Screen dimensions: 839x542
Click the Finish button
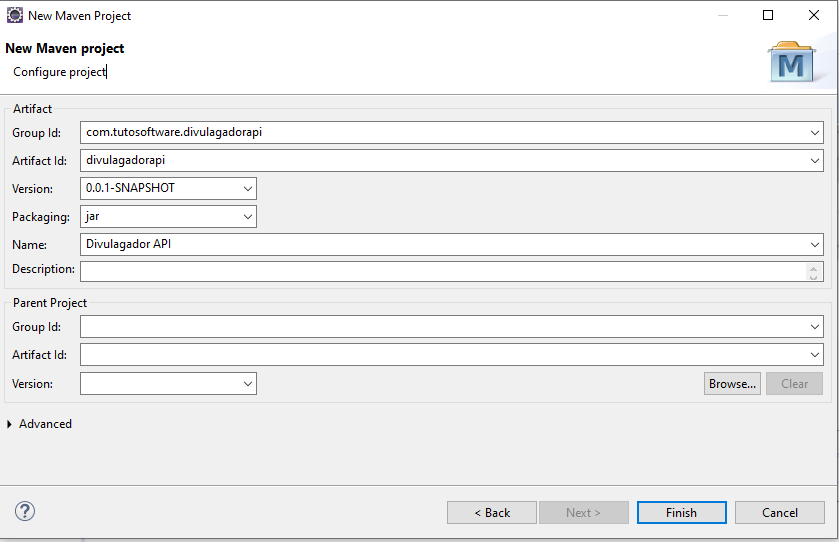tap(682, 513)
